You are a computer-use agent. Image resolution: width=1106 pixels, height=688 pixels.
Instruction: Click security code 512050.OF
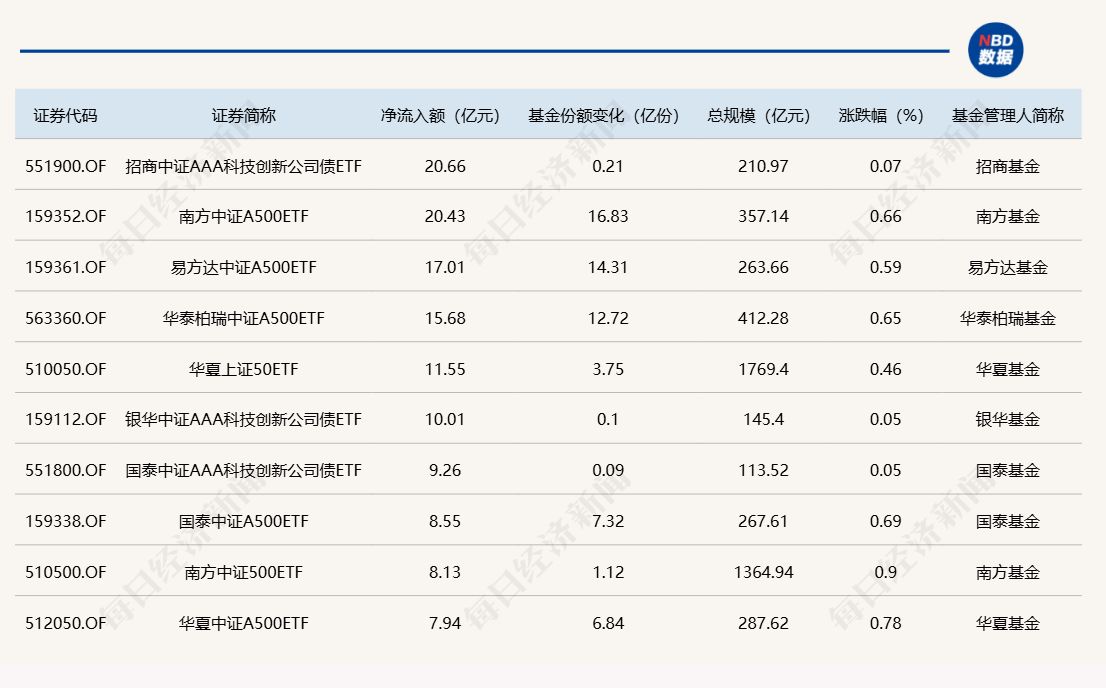pos(66,623)
